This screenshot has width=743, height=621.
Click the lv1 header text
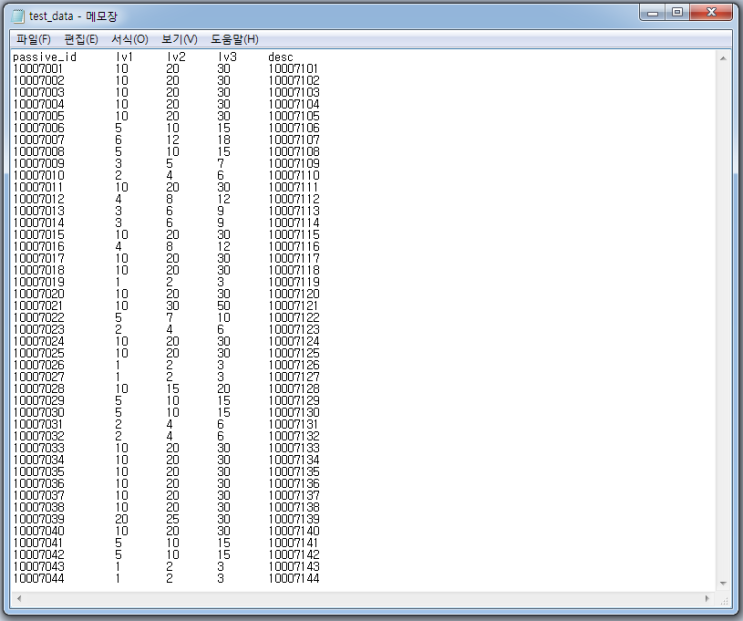[124, 57]
